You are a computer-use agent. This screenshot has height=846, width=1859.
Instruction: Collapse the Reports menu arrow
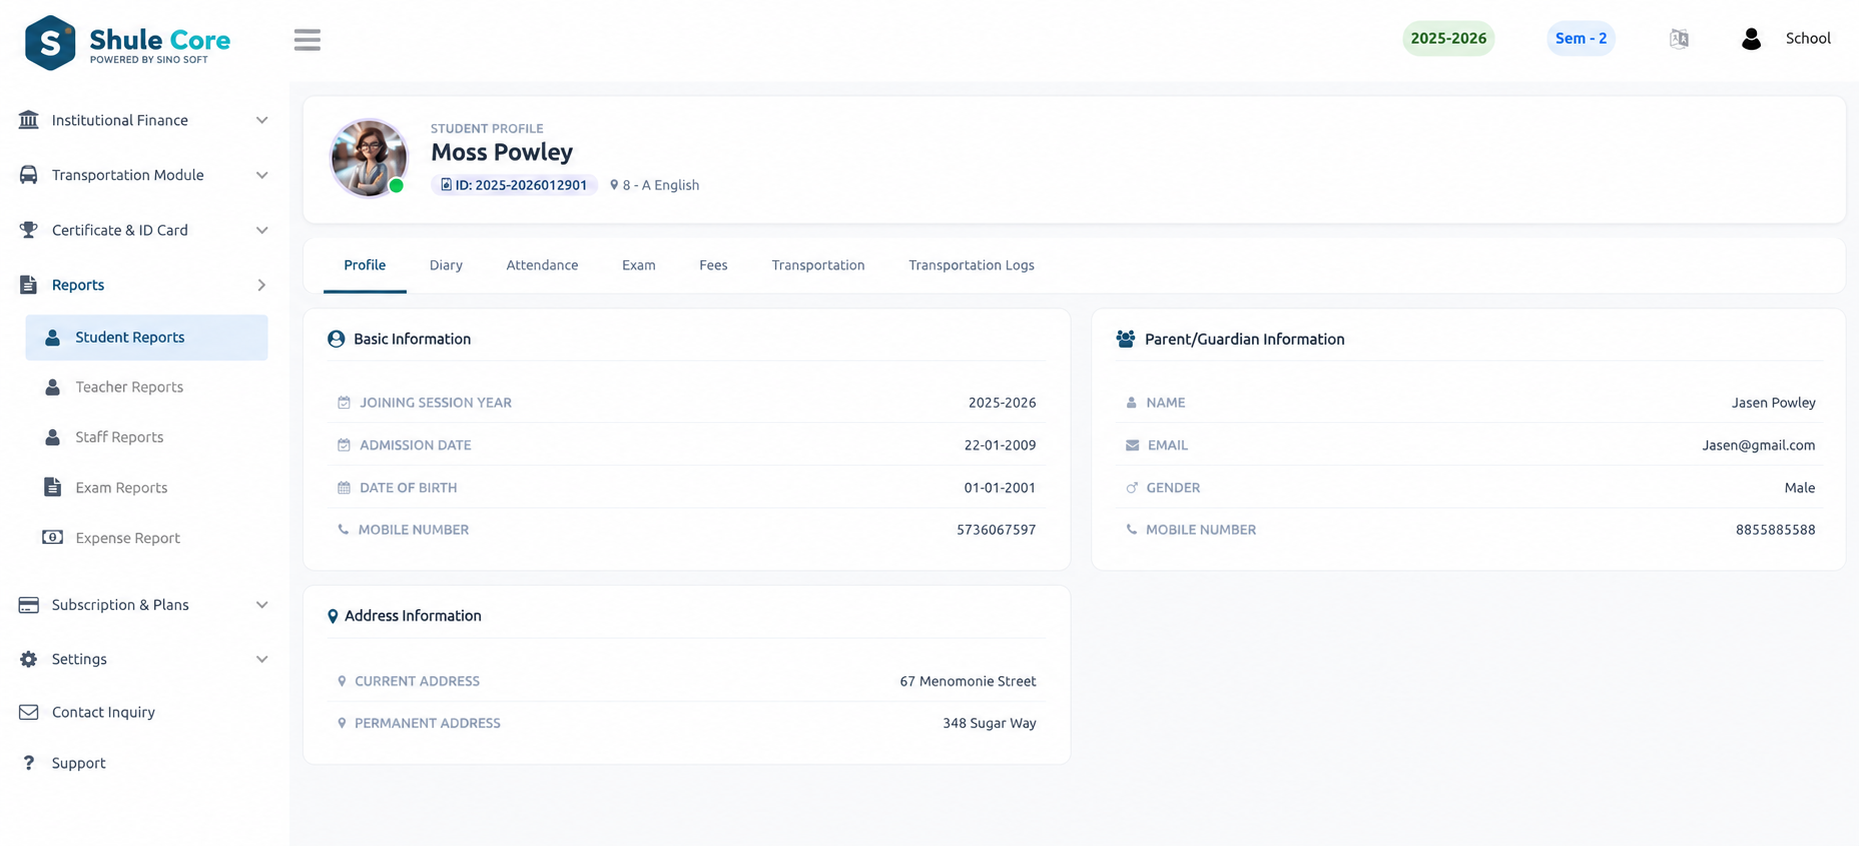click(x=262, y=285)
